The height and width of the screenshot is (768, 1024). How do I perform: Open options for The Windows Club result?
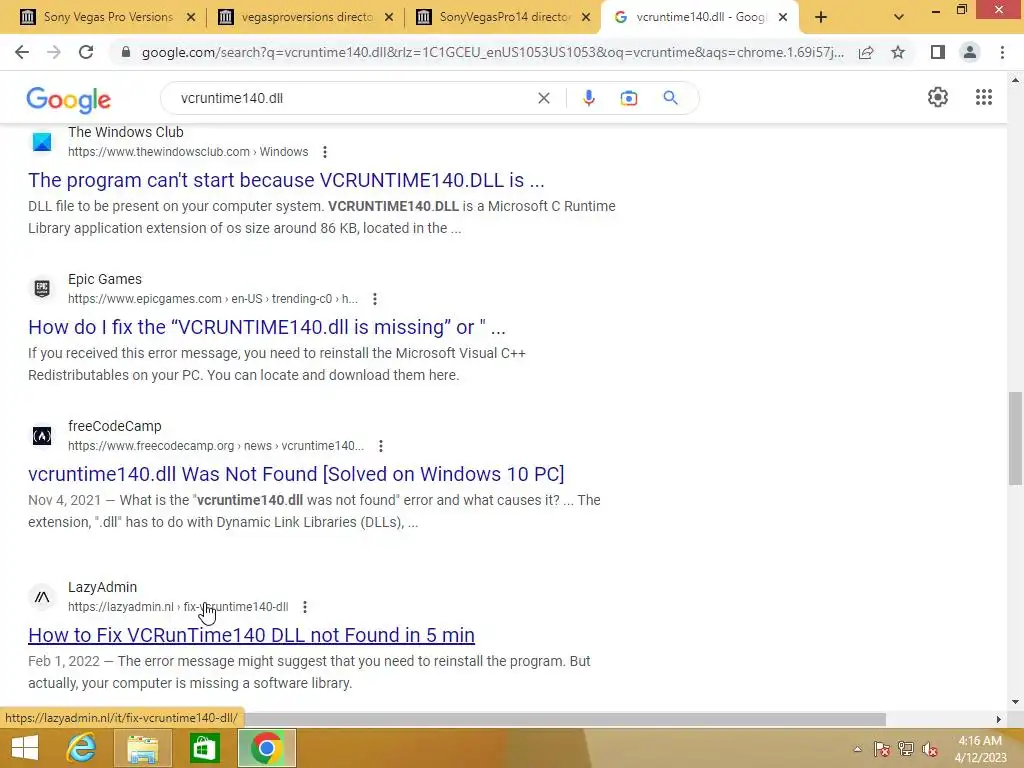pyautogui.click(x=325, y=152)
